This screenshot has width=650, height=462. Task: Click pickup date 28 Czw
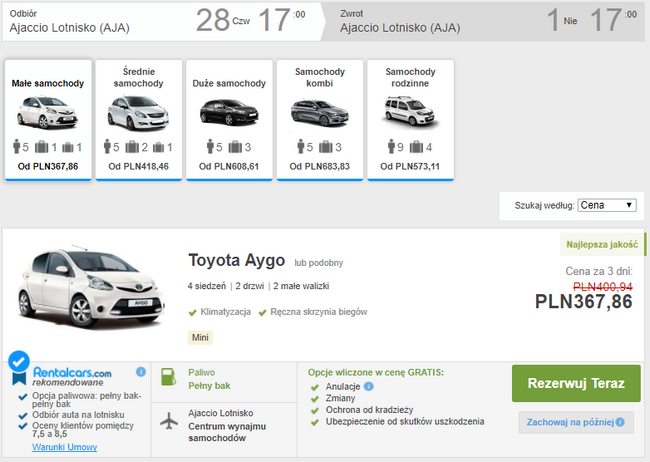click(223, 20)
